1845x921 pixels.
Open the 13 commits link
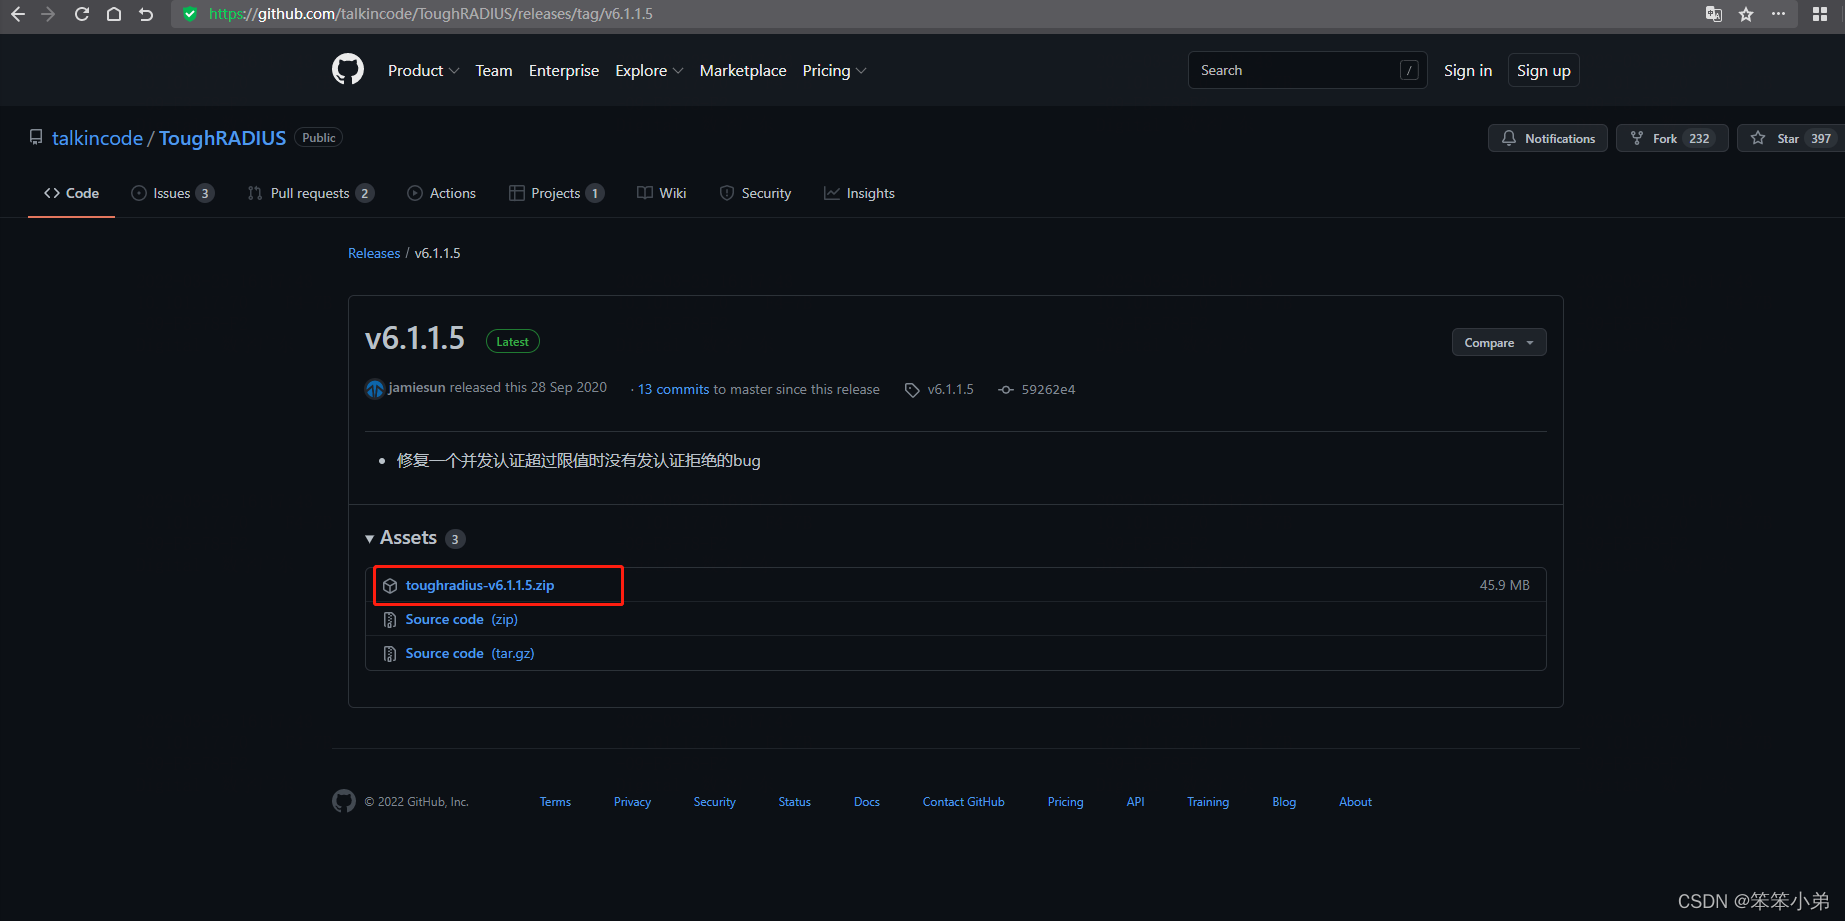tap(674, 390)
